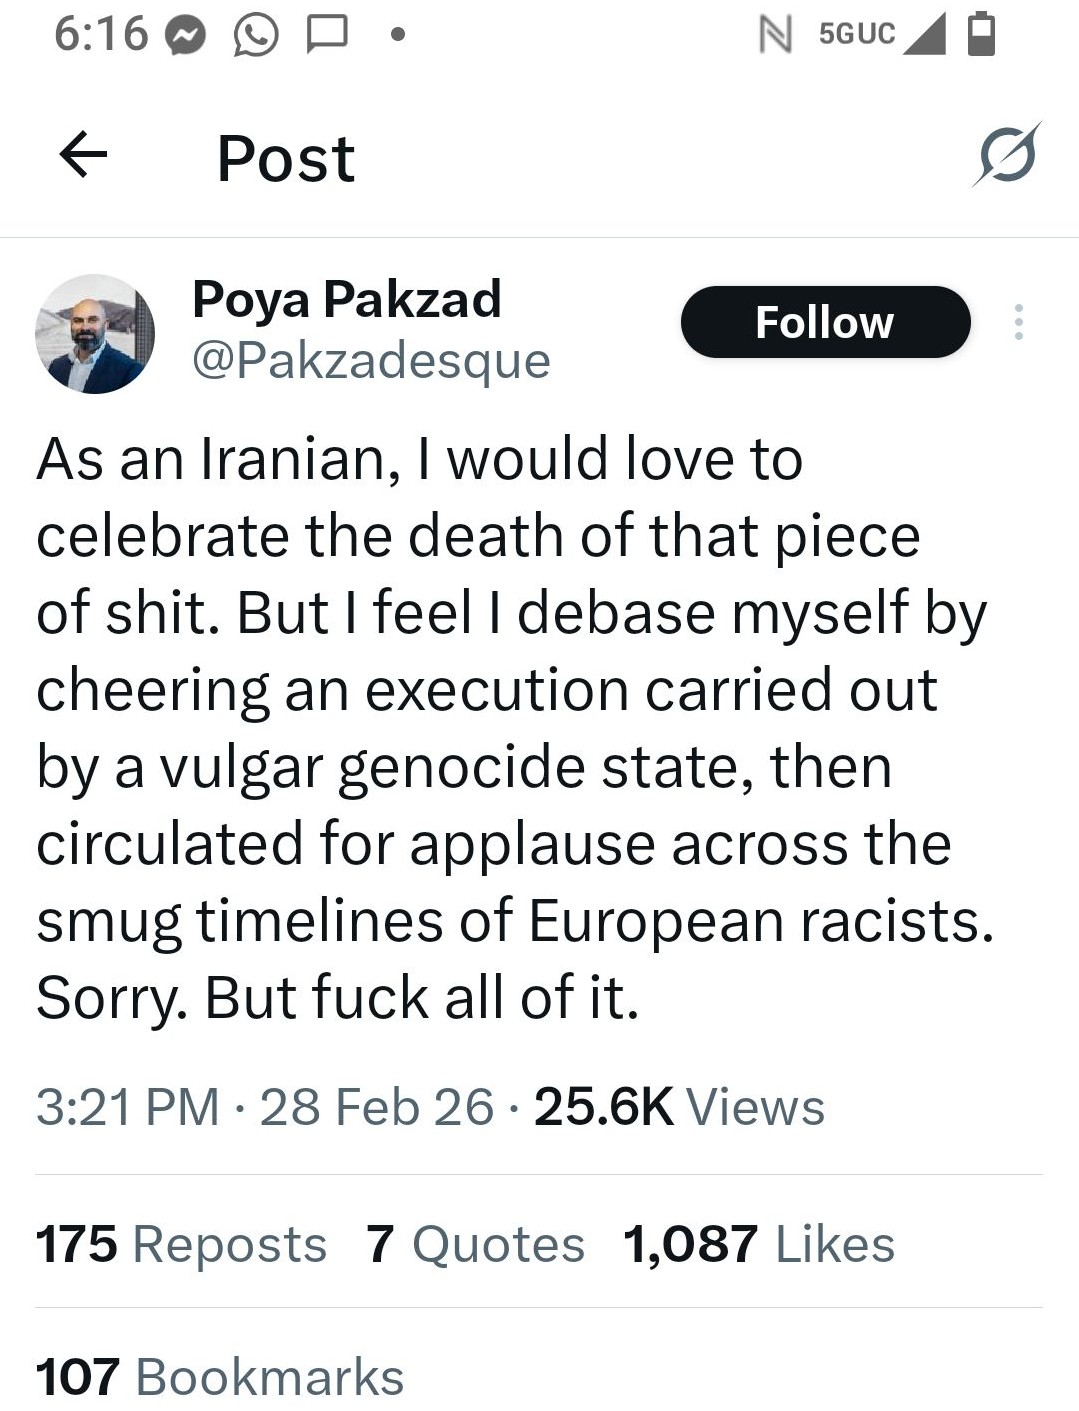
Task: Tap the Messenger notification icon
Action: [x=185, y=37]
